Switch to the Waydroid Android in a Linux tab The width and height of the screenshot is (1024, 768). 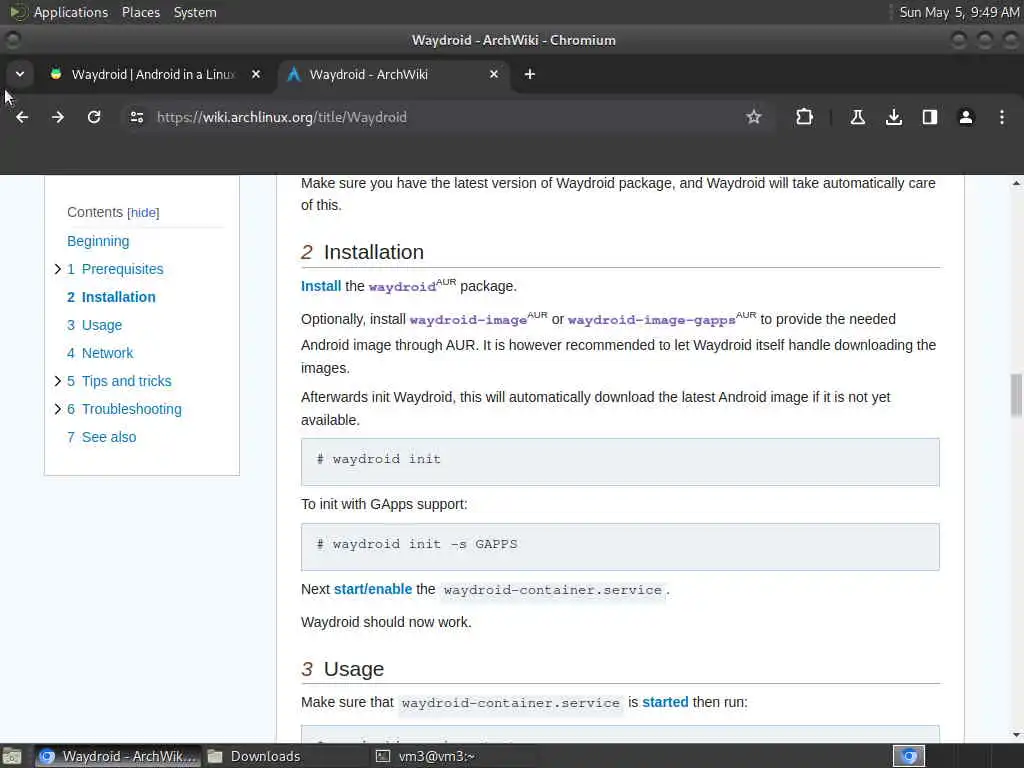pyautogui.click(x=153, y=74)
